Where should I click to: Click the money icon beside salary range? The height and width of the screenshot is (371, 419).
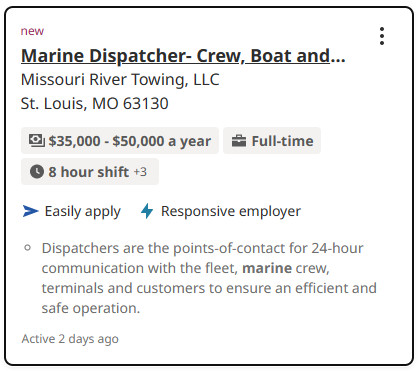(37, 141)
